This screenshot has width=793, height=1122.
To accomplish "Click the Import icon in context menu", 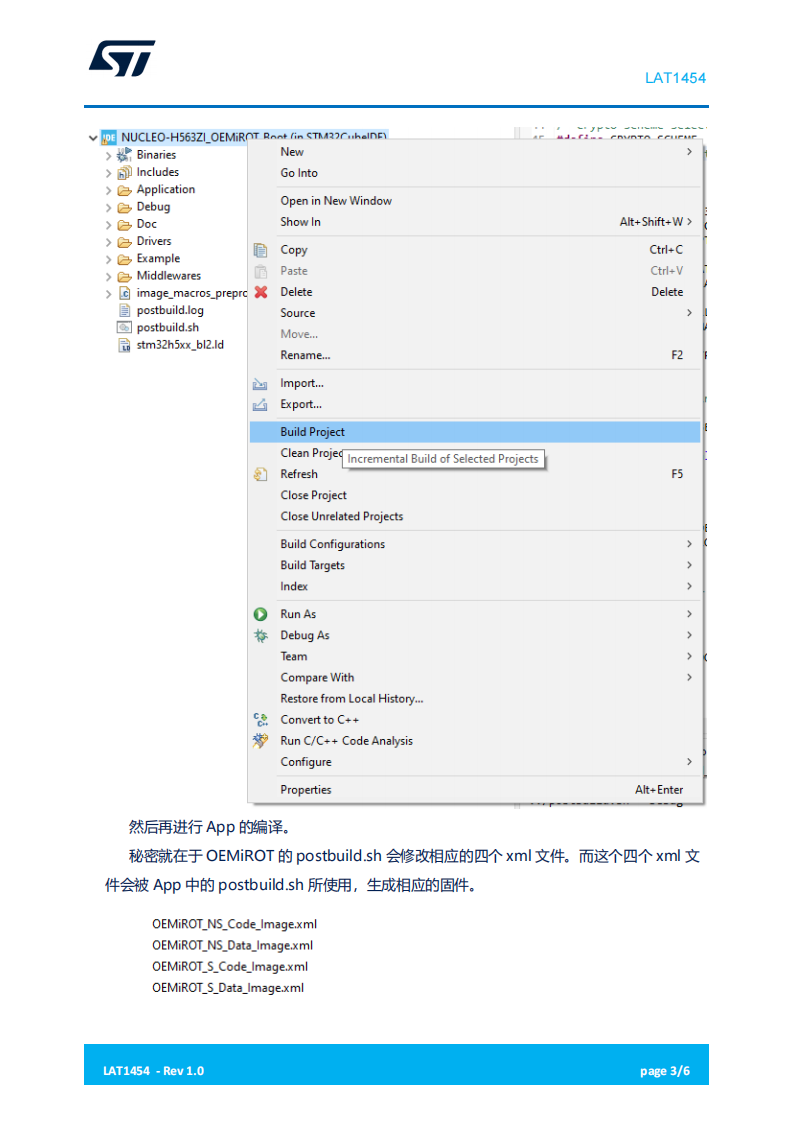I will pyautogui.click(x=260, y=384).
